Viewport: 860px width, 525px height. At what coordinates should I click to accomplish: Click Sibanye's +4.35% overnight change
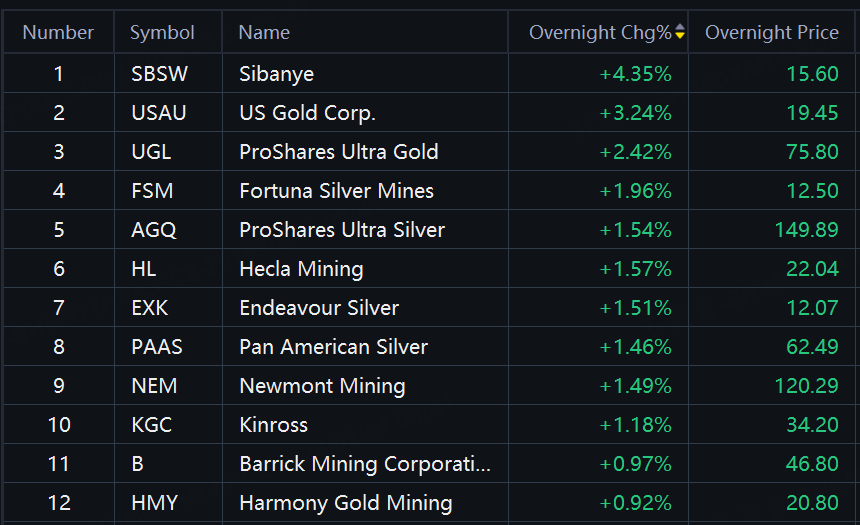click(635, 73)
